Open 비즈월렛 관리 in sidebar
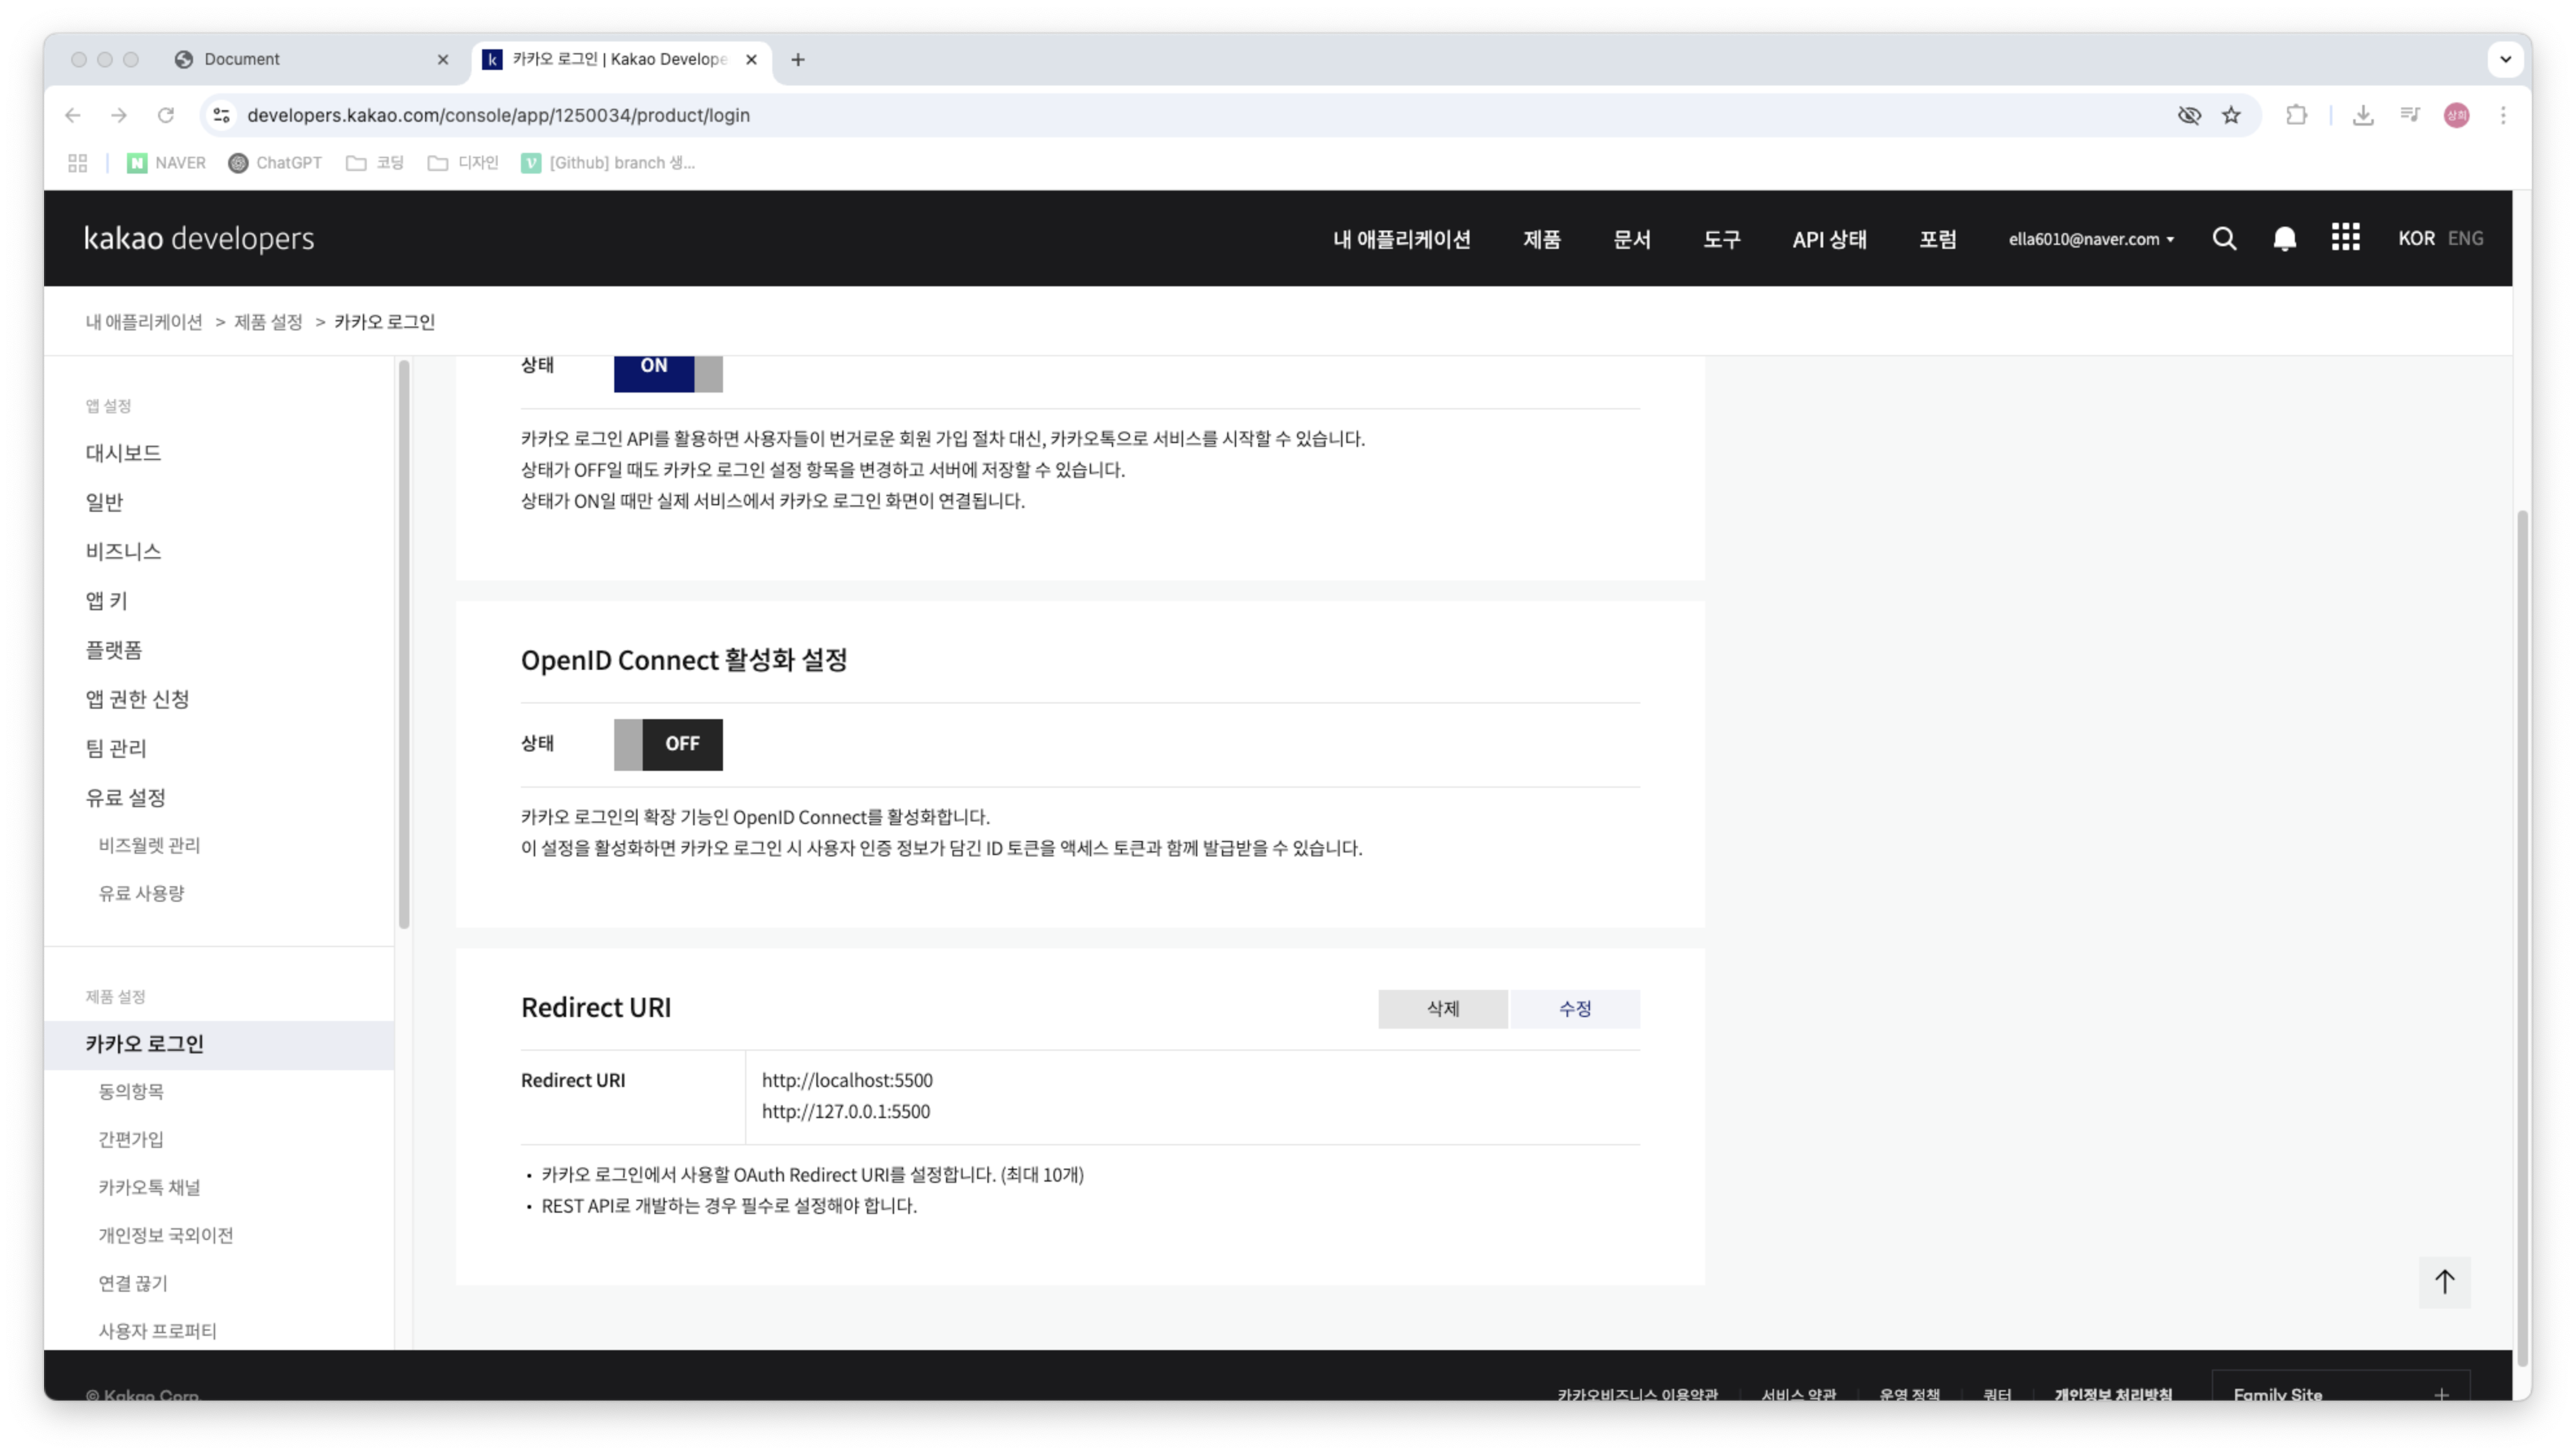Viewport: 2576px width, 1455px height. pos(149,845)
